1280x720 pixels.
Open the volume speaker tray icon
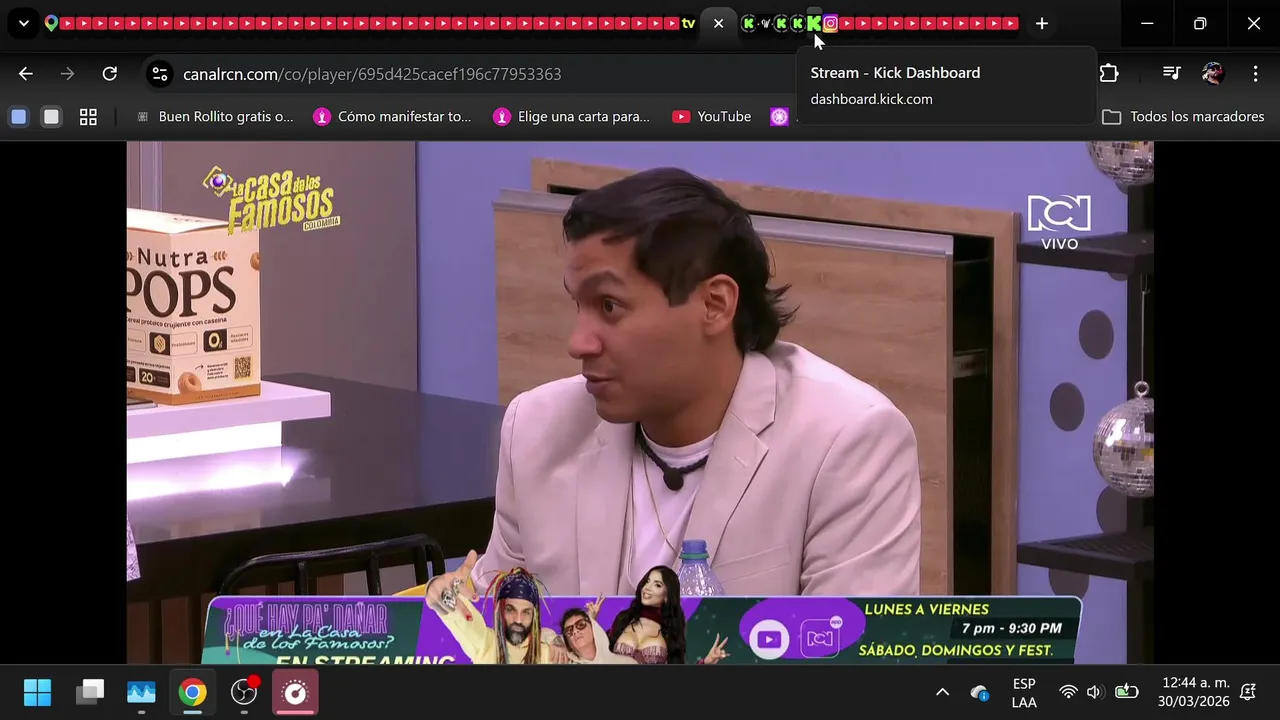tap(1094, 692)
